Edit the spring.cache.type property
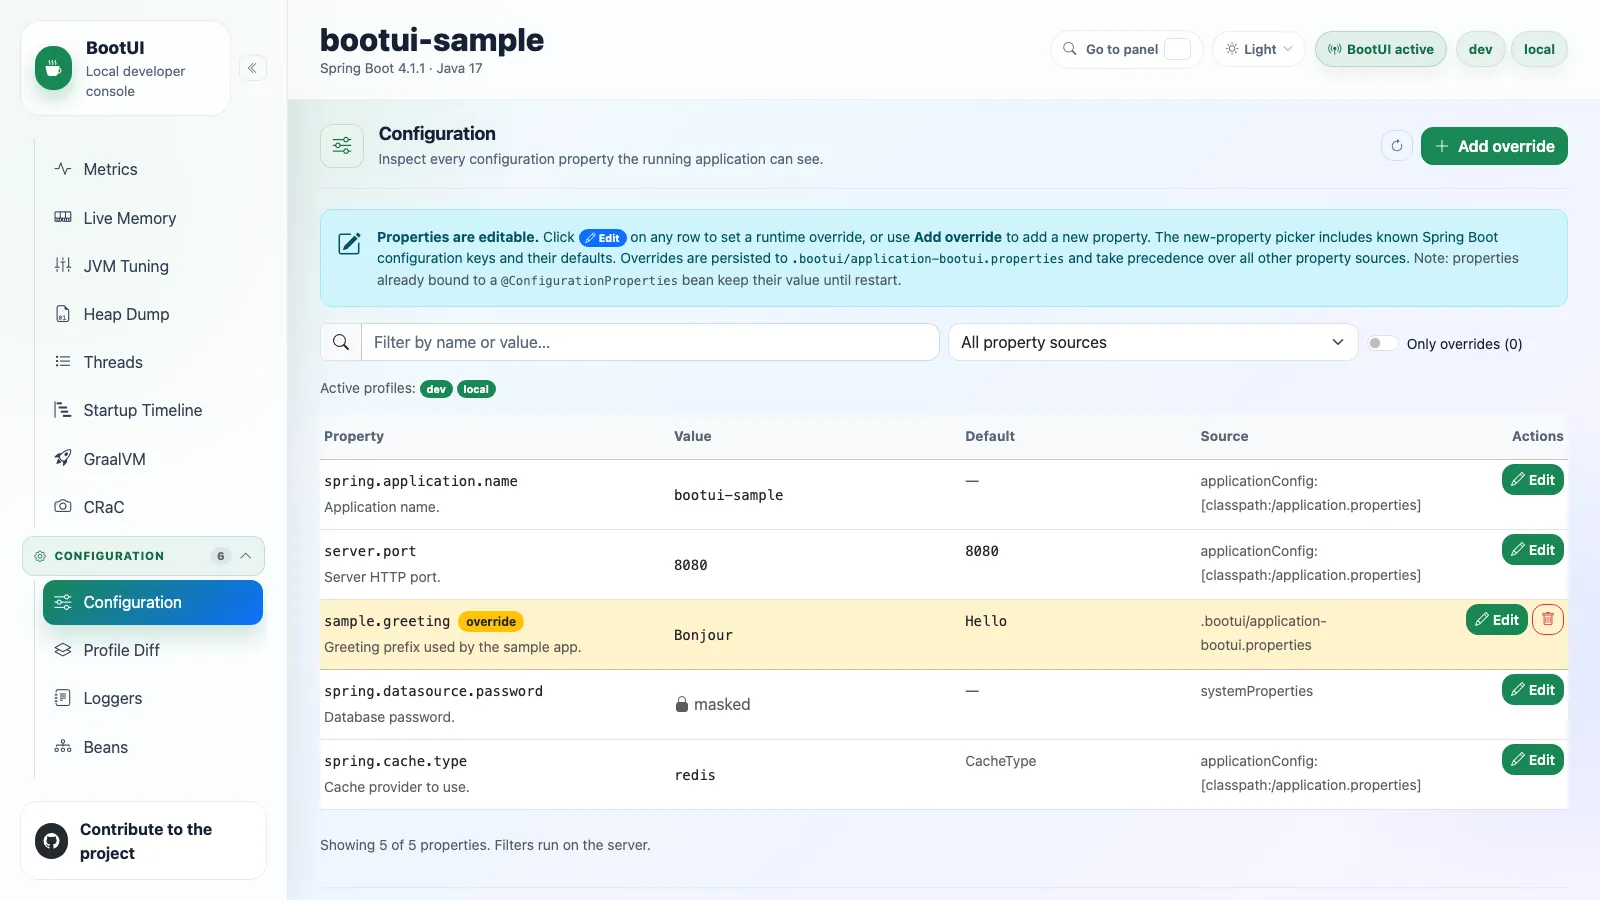 click(1532, 760)
